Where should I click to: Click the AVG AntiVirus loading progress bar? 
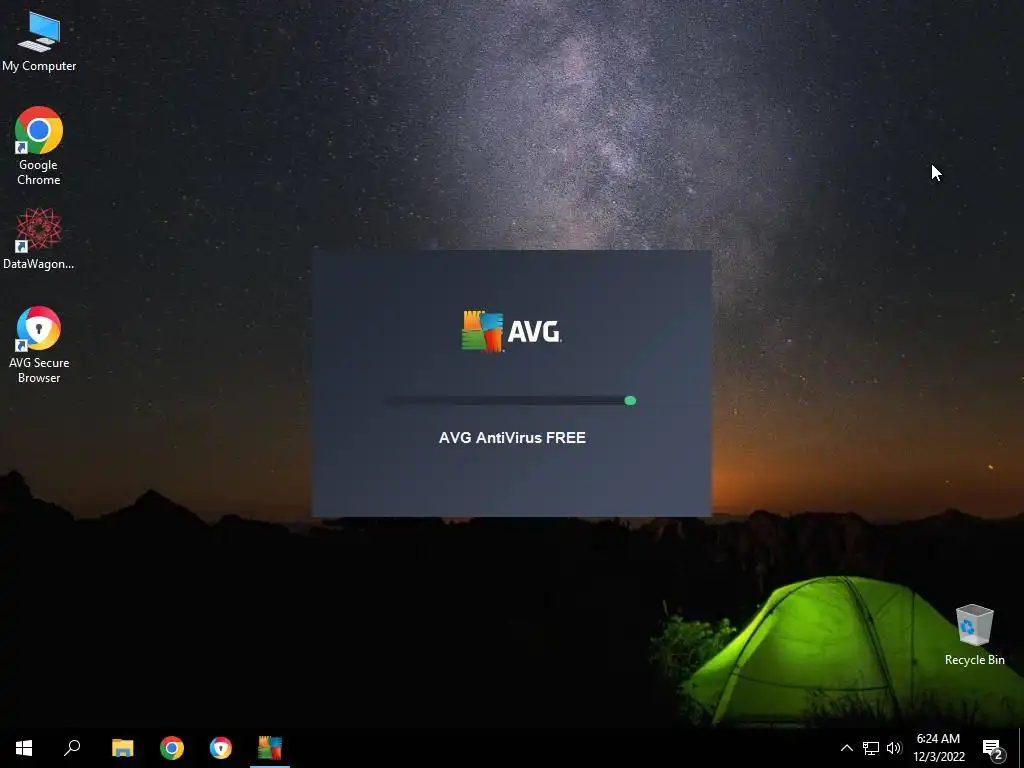point(510,400)
